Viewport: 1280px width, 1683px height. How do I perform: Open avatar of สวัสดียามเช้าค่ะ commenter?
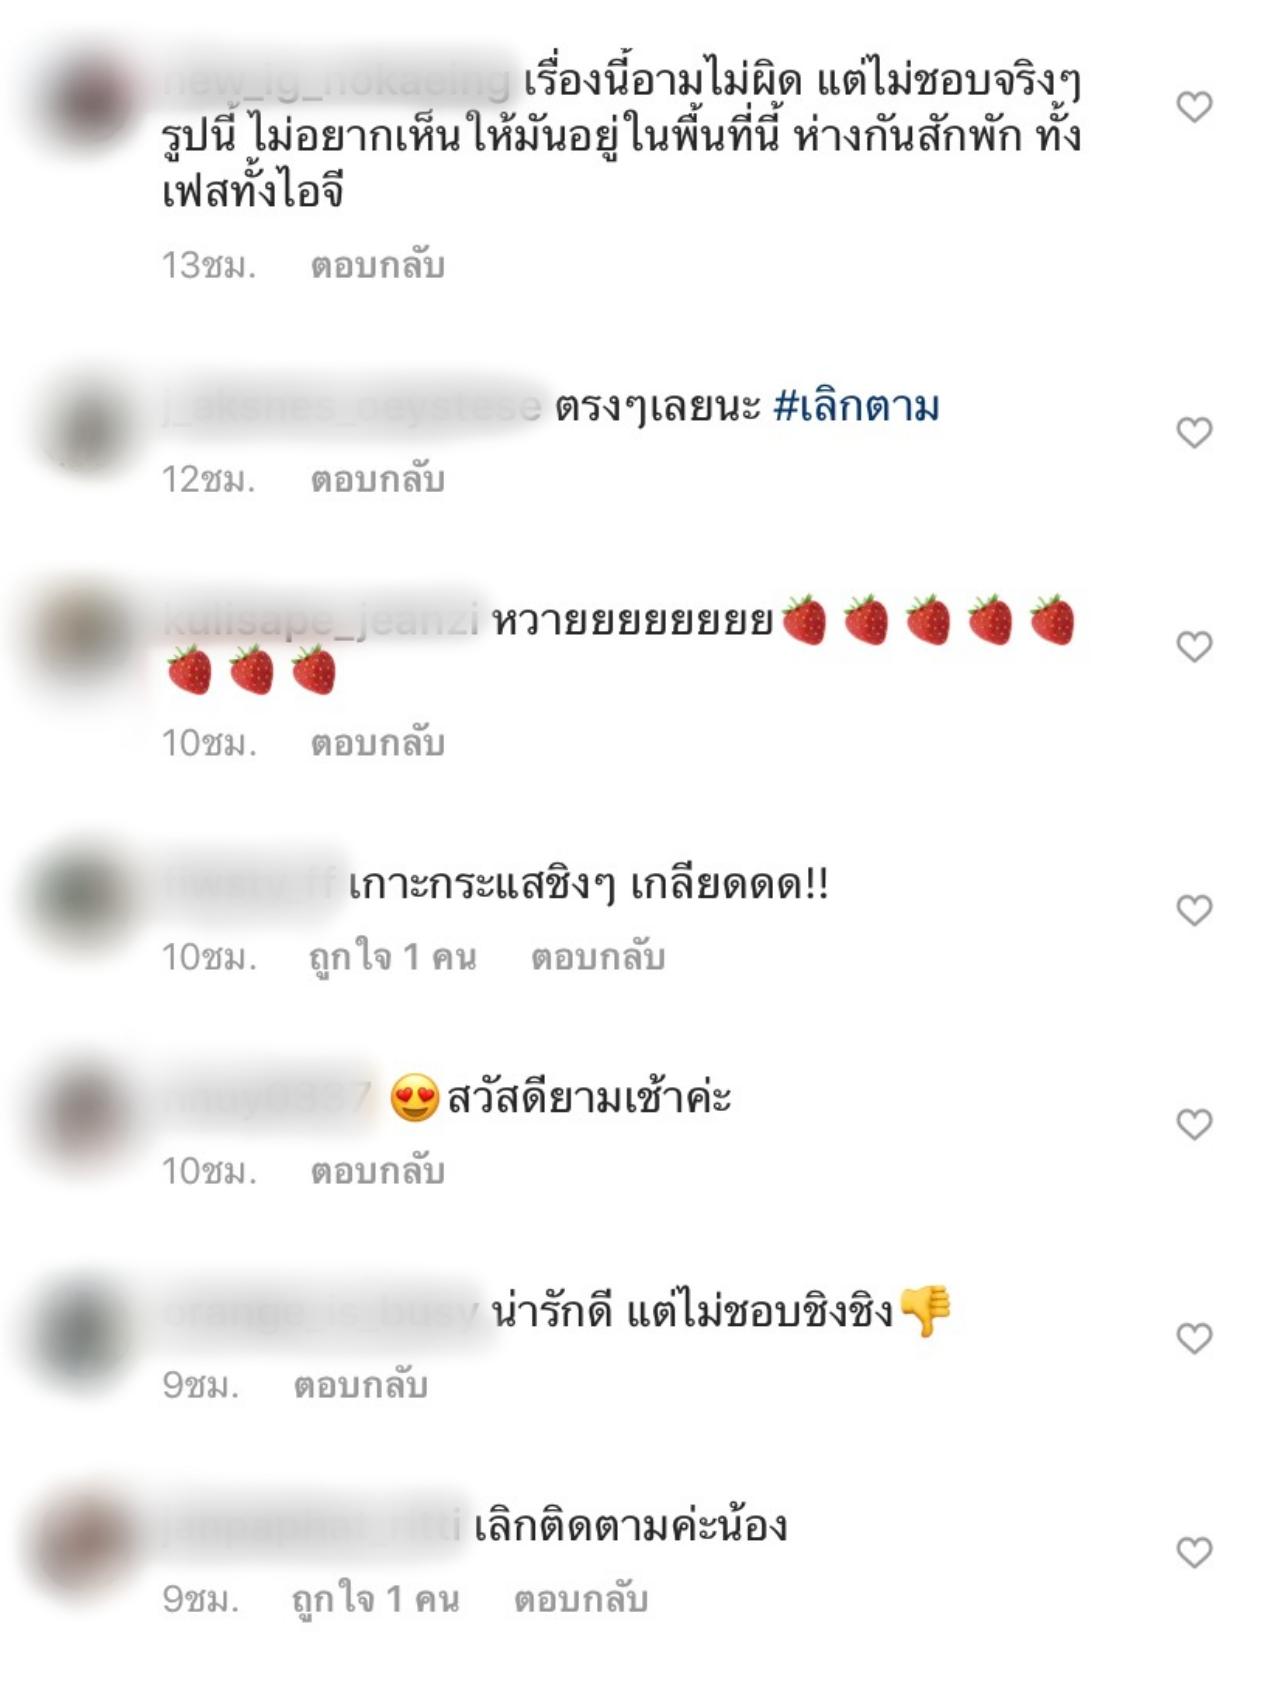pyautogui.click(x=87, y=1115)
